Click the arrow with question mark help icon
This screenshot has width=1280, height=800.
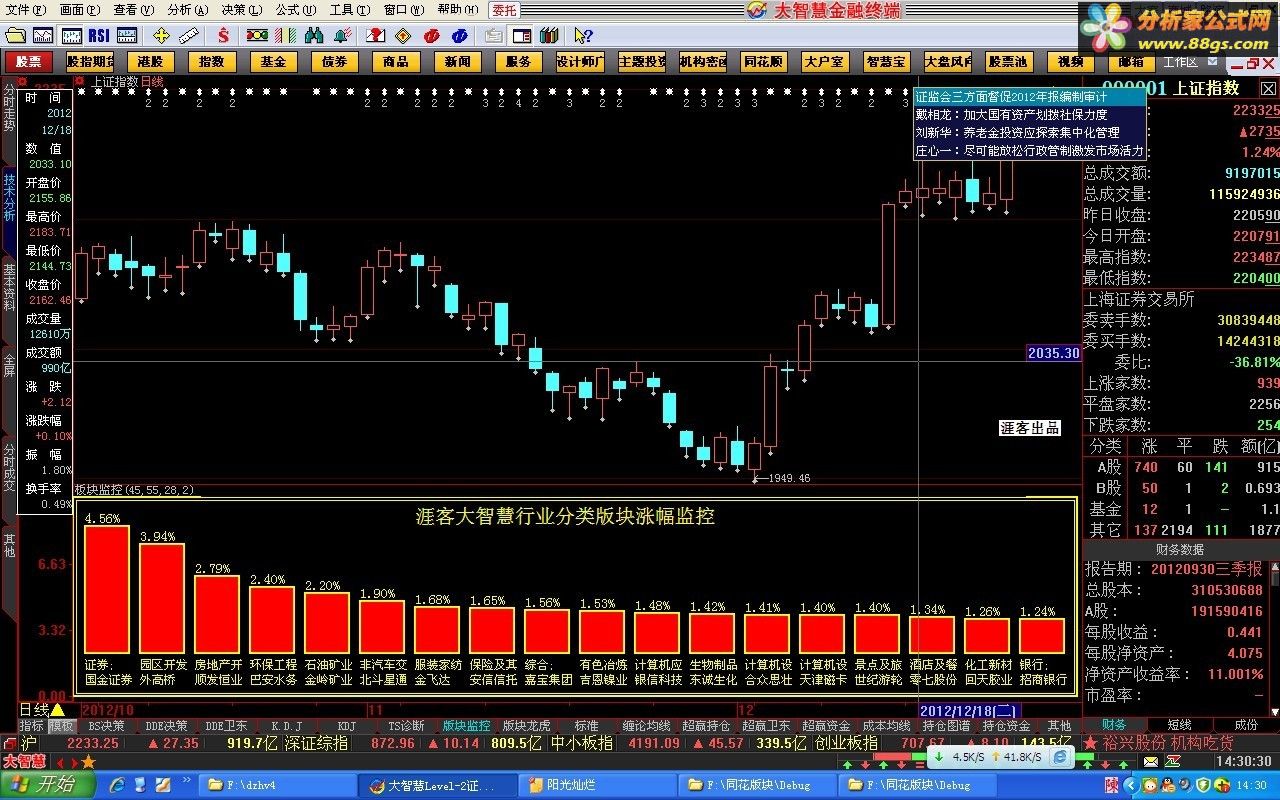pos(583,35)
